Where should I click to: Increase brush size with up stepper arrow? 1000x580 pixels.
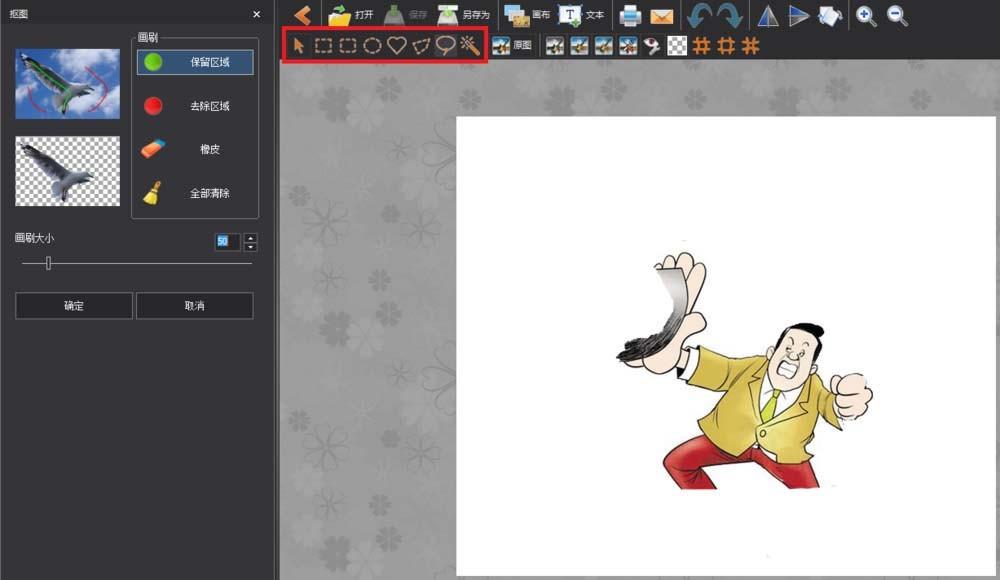coord(250,237)
